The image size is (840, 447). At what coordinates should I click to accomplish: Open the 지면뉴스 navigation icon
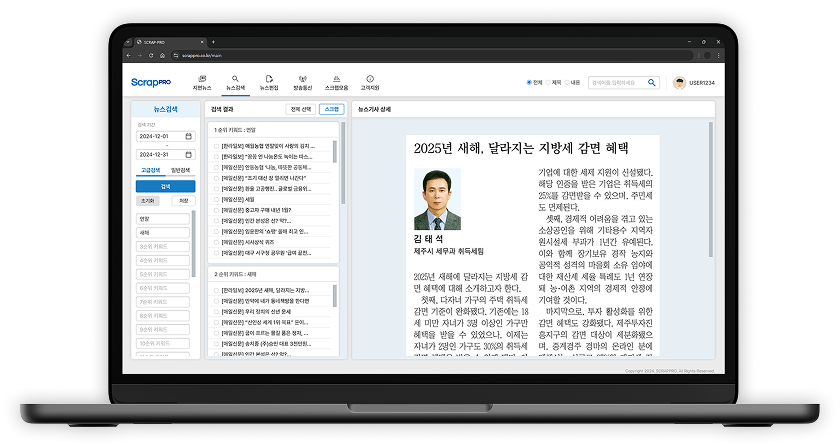200,80
